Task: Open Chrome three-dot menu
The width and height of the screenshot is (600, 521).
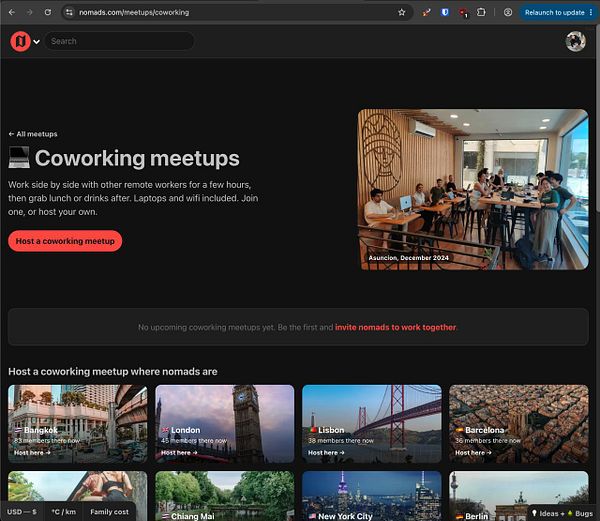Action: (x=591, y=12)
